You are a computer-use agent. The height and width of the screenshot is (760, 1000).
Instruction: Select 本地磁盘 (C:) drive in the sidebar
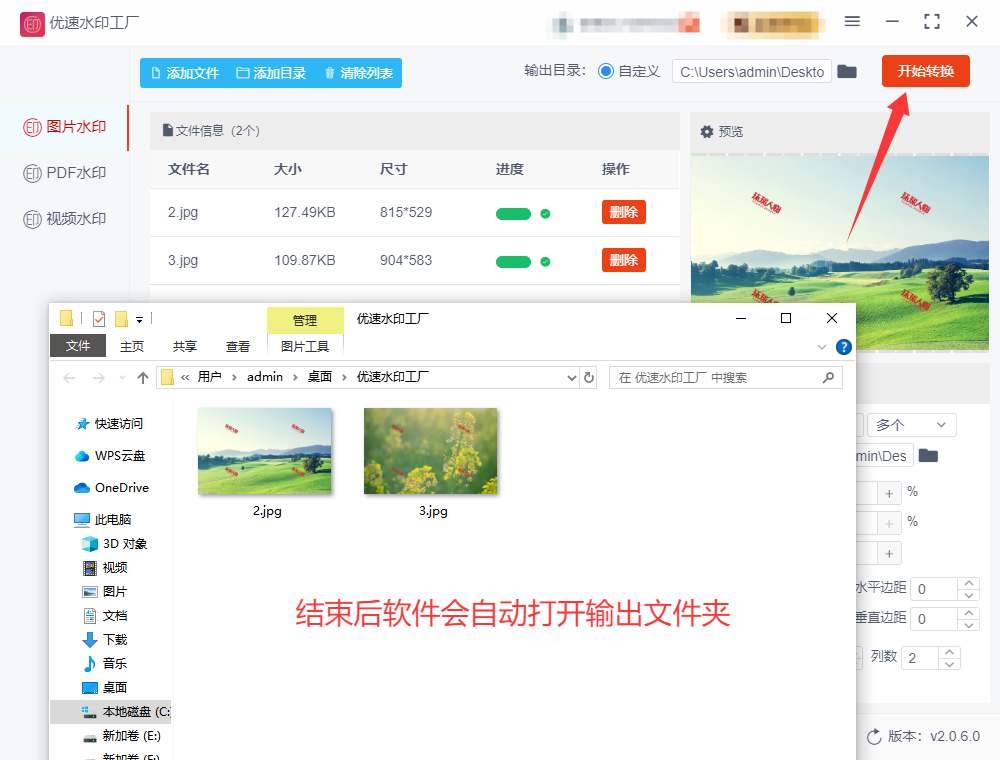coord(111,712)
